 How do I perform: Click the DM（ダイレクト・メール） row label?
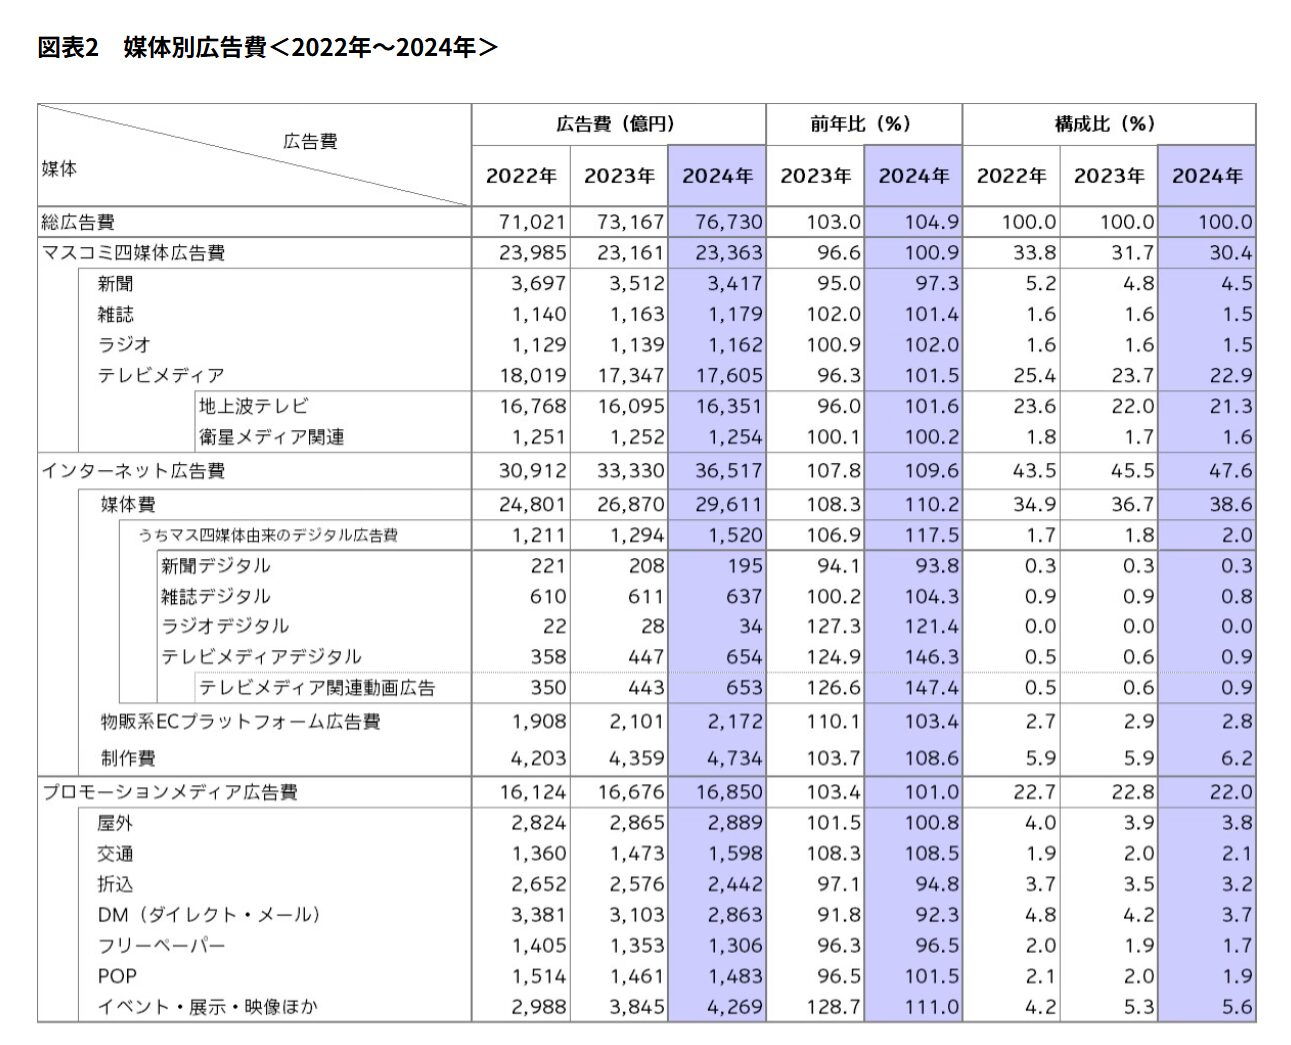(209, 915)
